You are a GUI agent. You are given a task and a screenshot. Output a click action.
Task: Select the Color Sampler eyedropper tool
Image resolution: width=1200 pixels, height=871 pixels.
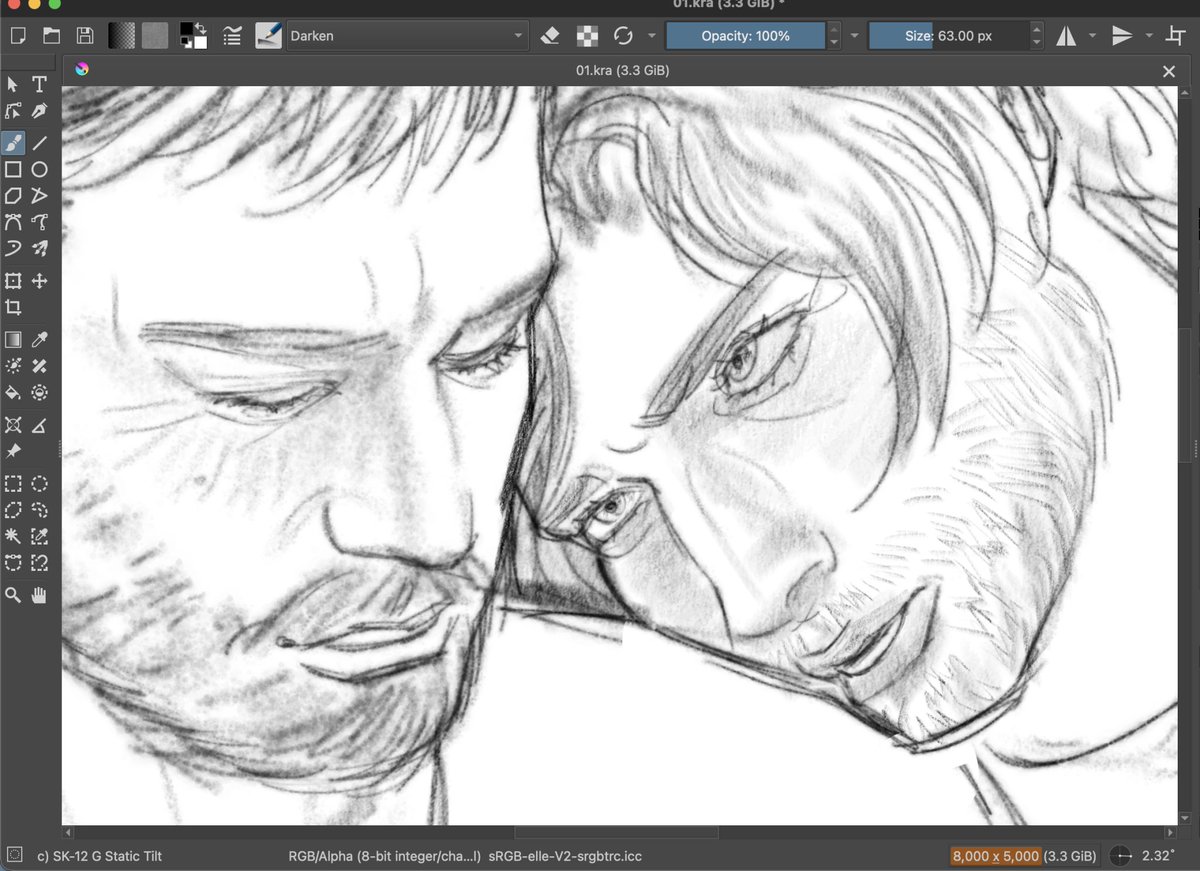(39, 340)
